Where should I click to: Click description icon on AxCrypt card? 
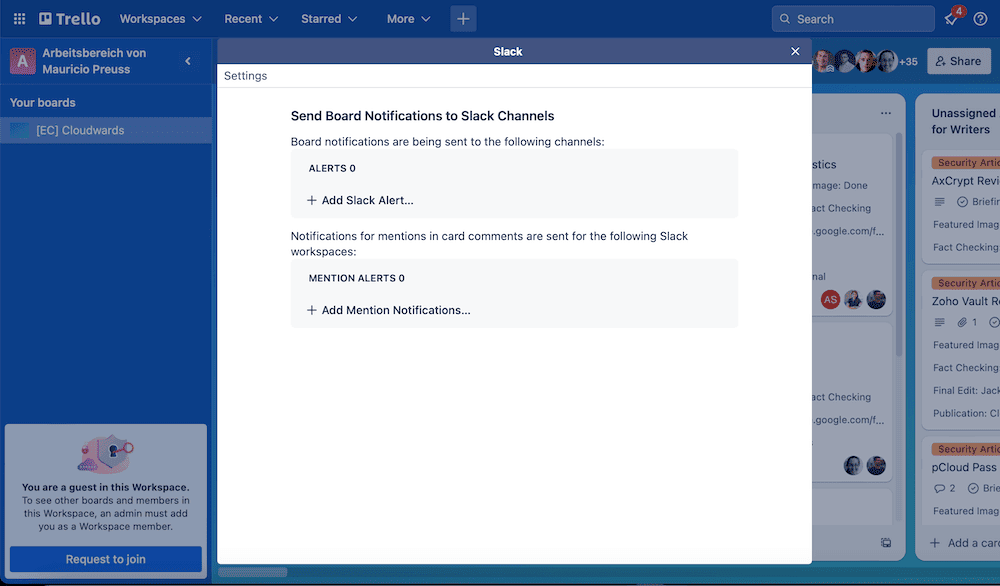[939, 202]
